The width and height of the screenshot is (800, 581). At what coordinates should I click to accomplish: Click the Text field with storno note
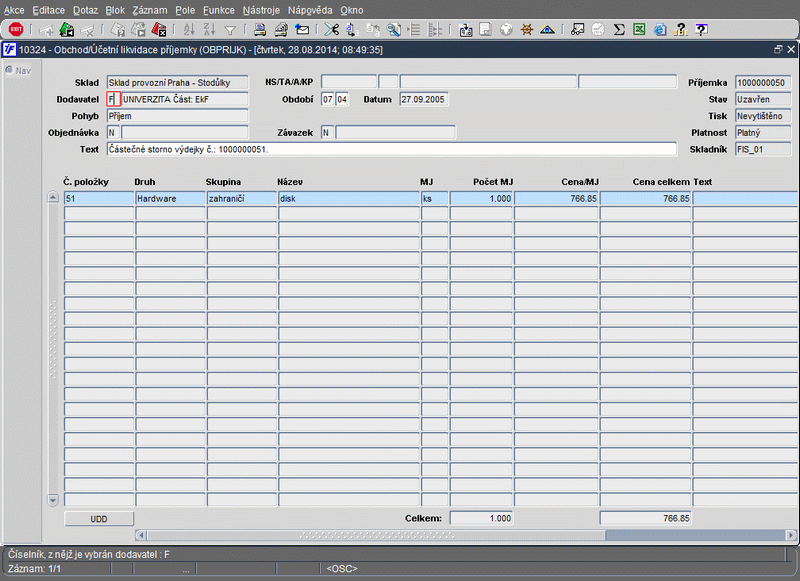[x=391, y=149]
